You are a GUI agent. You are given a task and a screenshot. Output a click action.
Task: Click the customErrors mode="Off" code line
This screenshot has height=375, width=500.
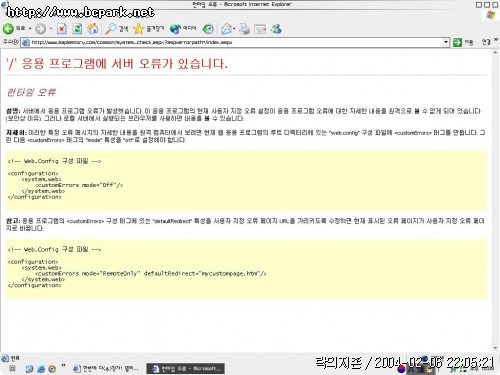[79, 185]
